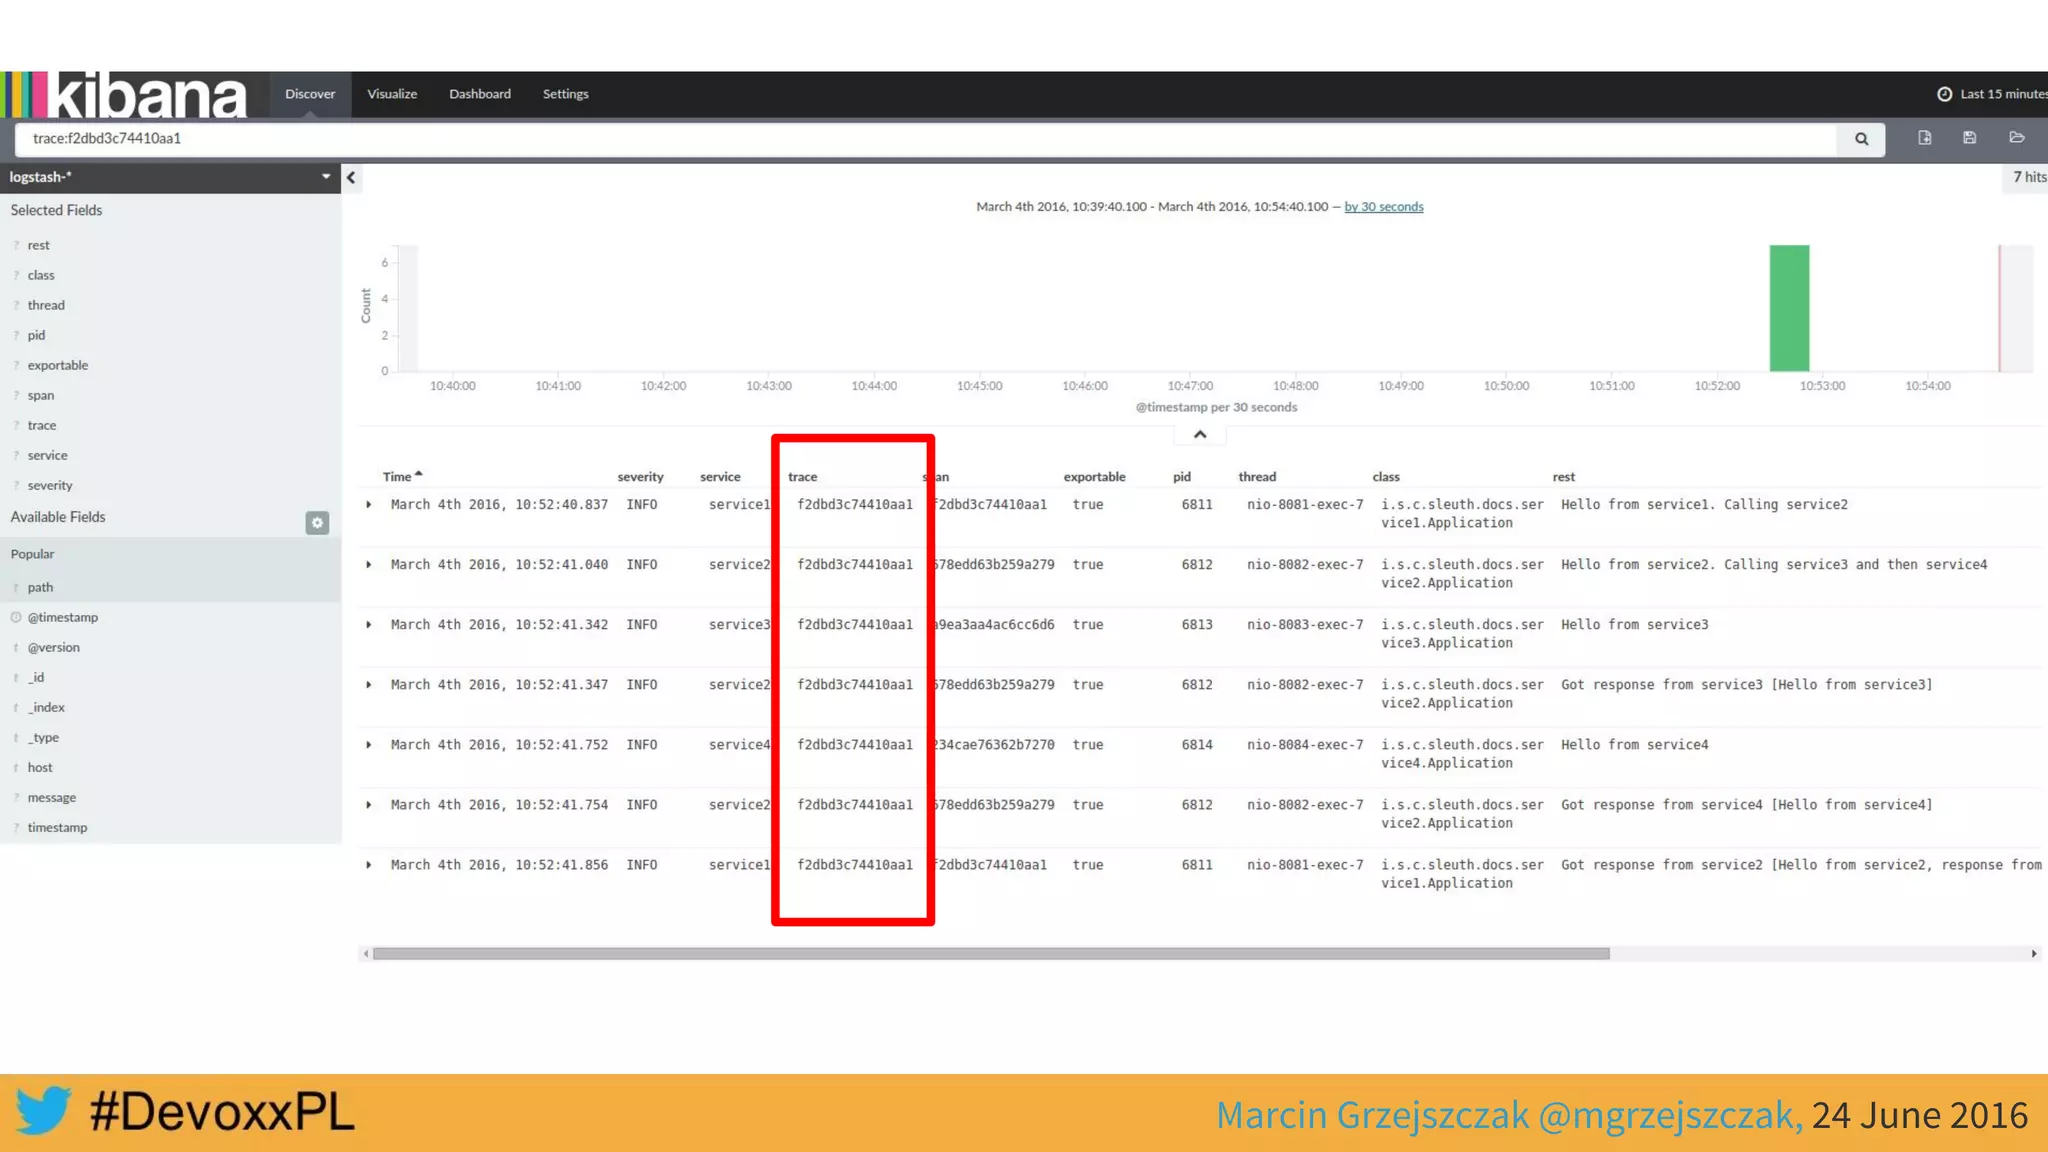Select the @timestamp field in sidebar

(x=63, y=618)
